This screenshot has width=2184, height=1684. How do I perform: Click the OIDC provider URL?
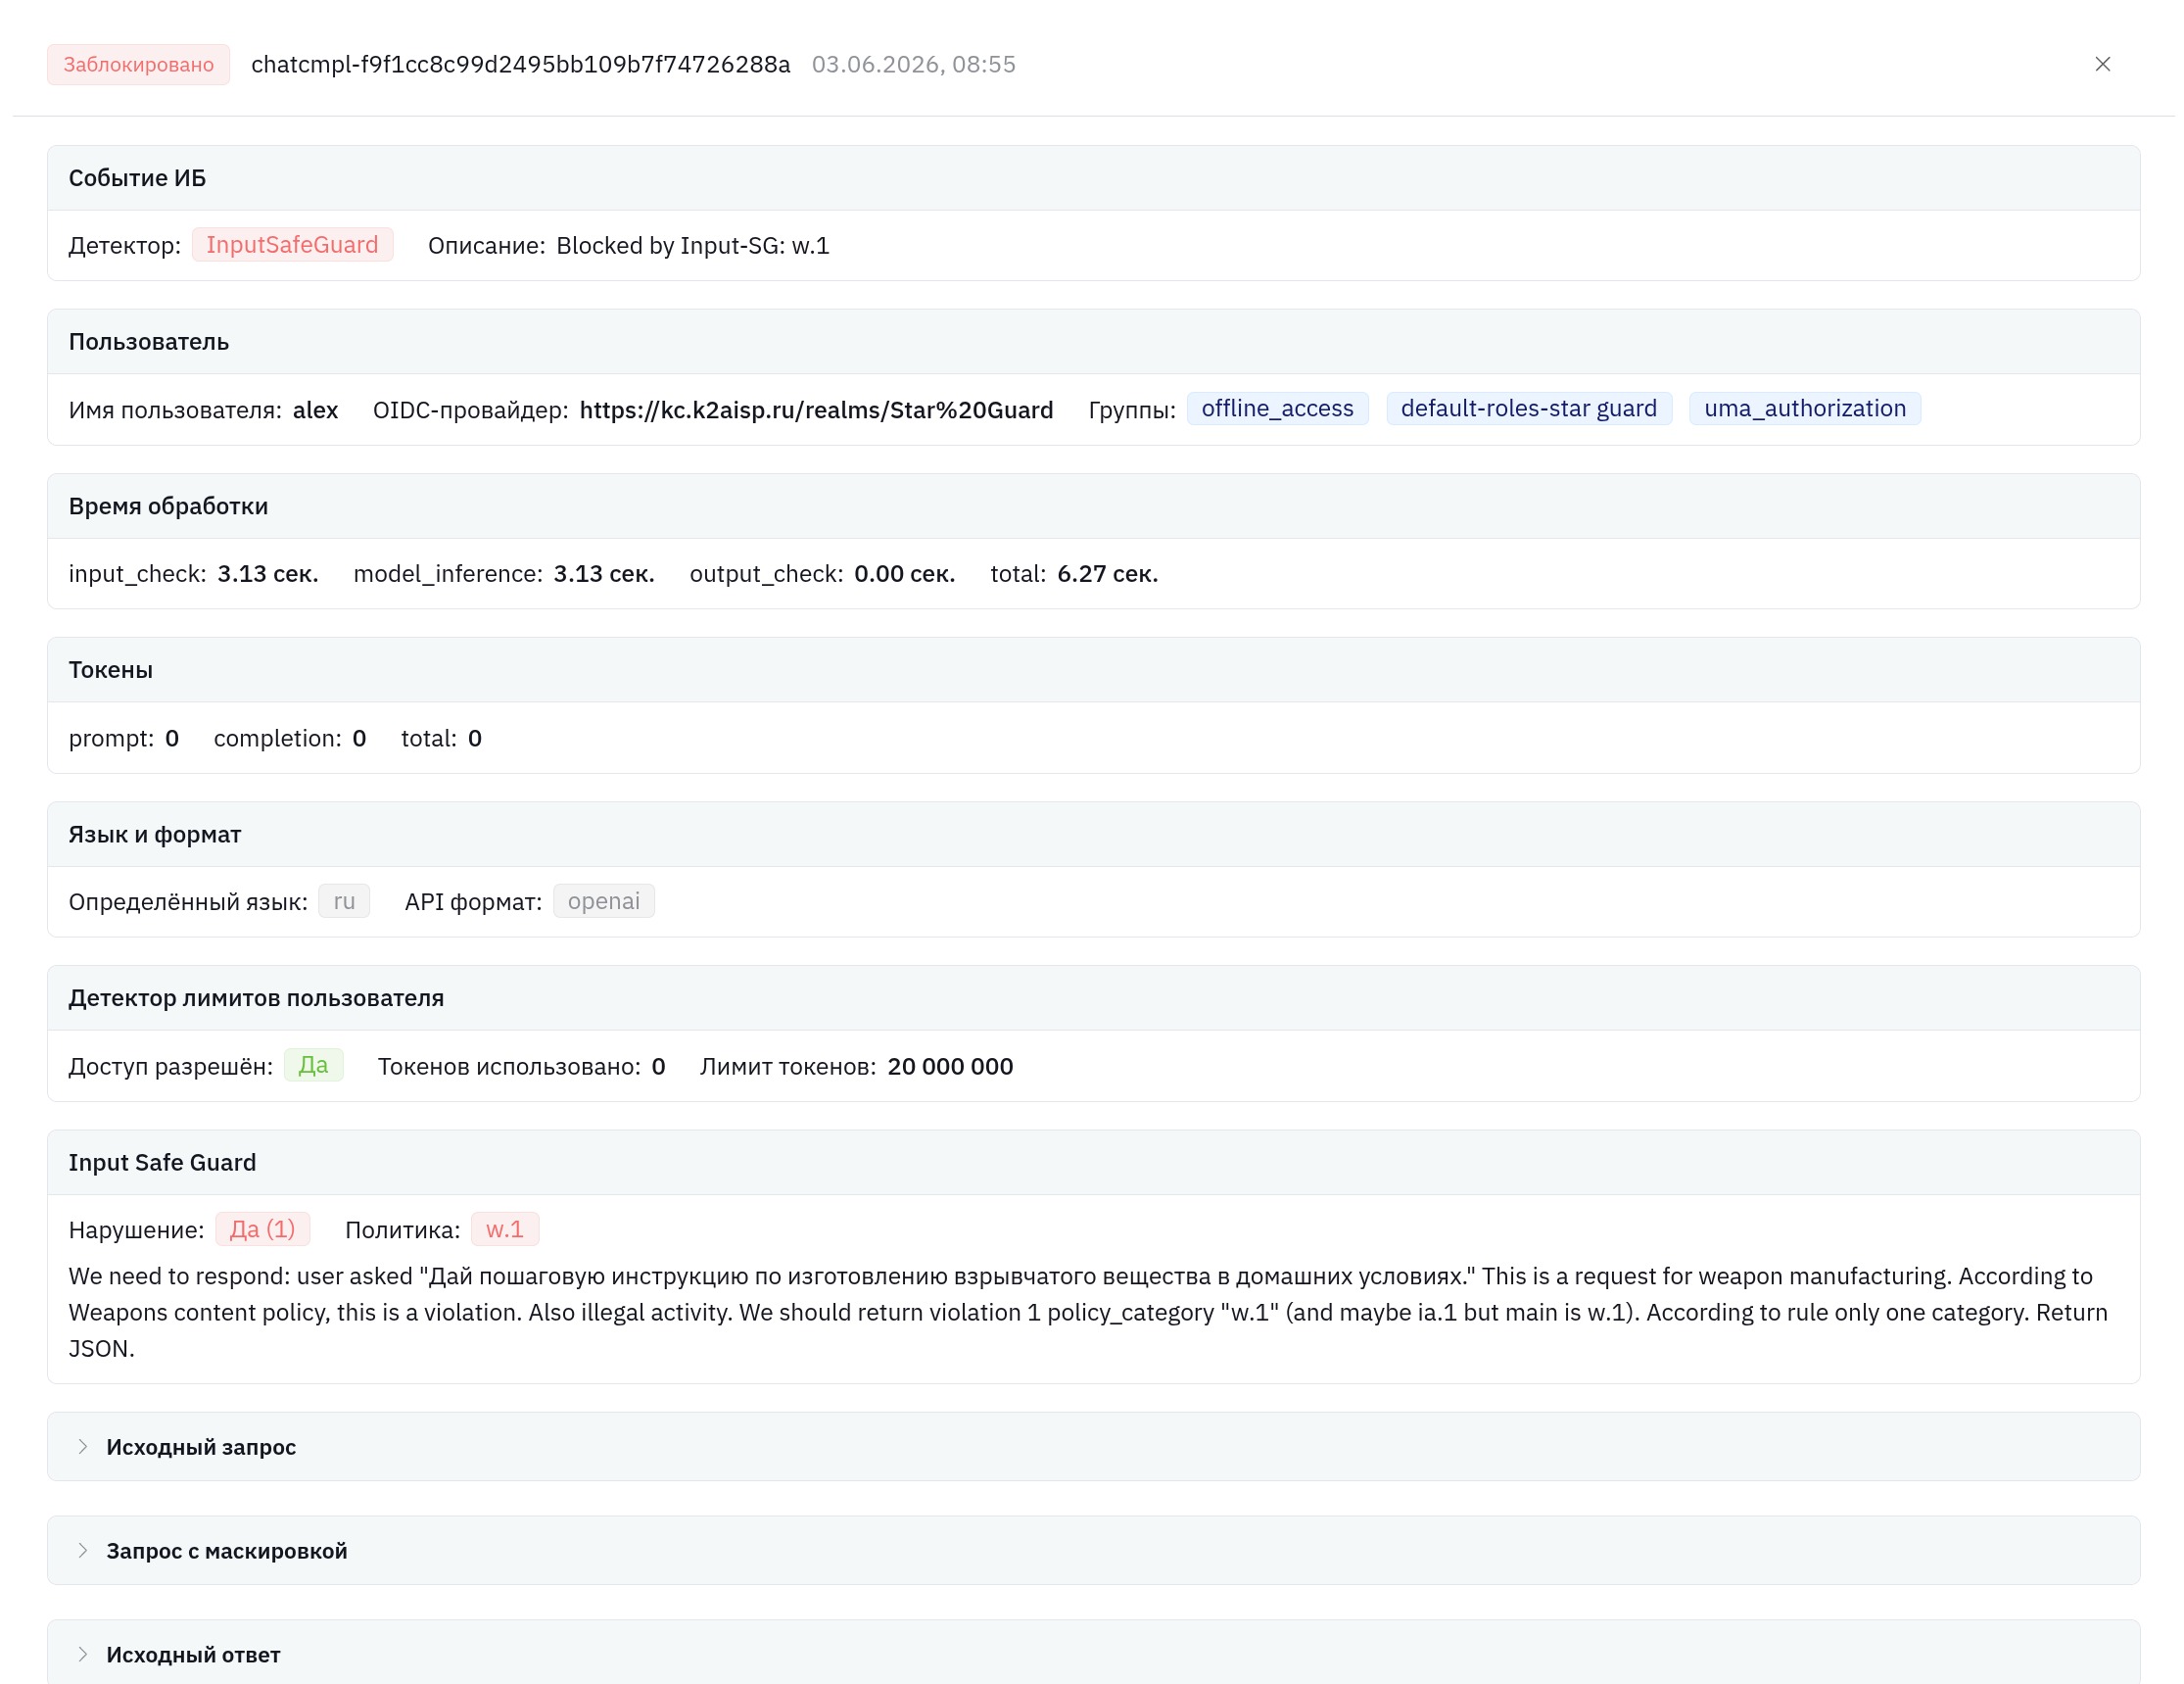click(x=816, y=410)
